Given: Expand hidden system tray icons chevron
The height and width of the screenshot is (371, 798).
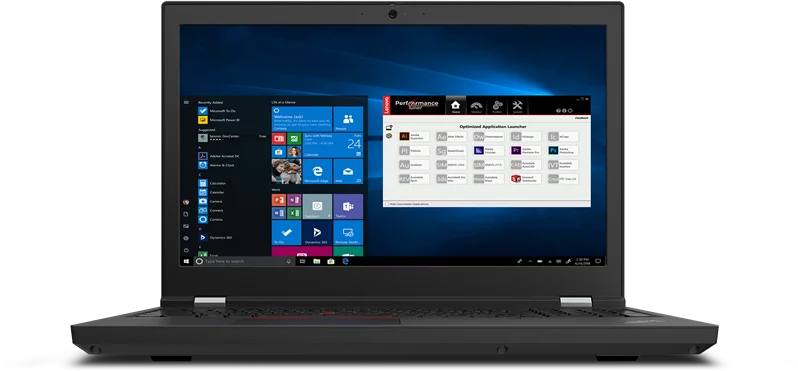Looking at the screenshot, I should [530, 261].
